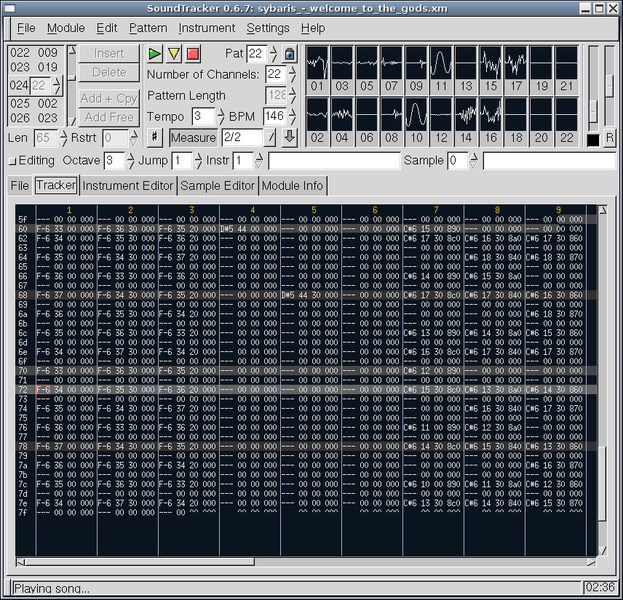Click the sharp (#) accidentals button
Viewport: 623px width, 600px height.
(155, 137)
